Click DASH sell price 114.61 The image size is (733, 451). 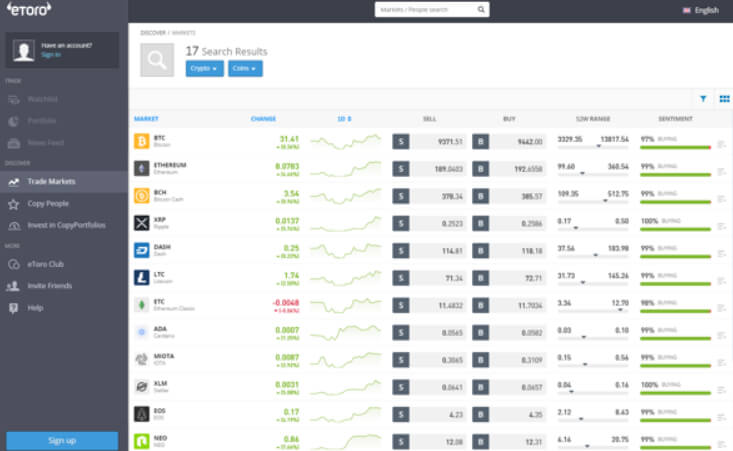click(438, 251)
